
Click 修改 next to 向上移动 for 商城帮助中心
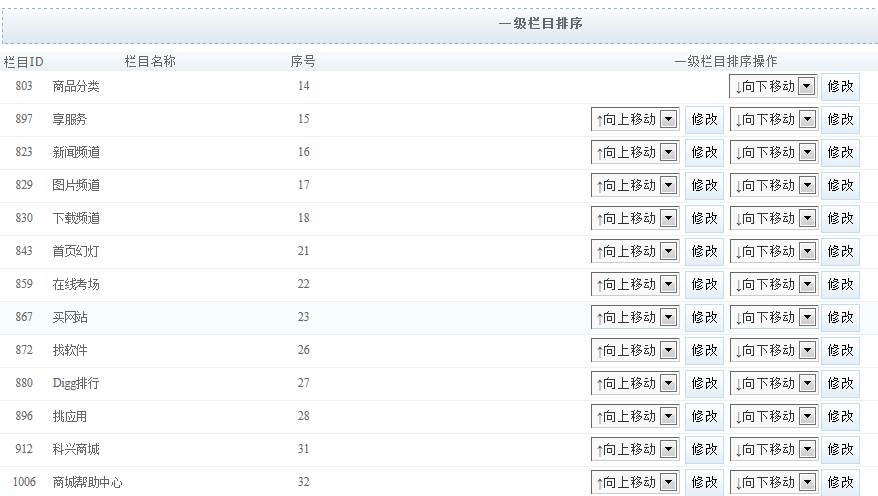point(704,482)
